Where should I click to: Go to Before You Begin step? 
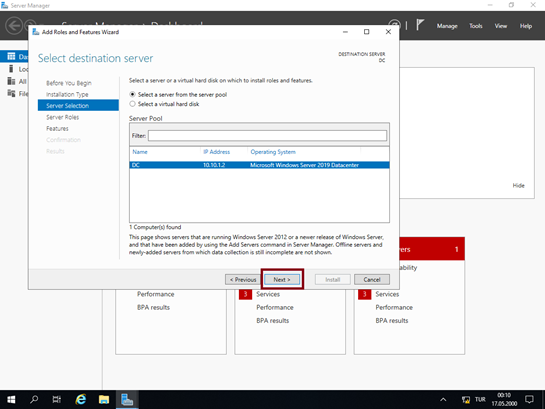[x=69, y=83]
